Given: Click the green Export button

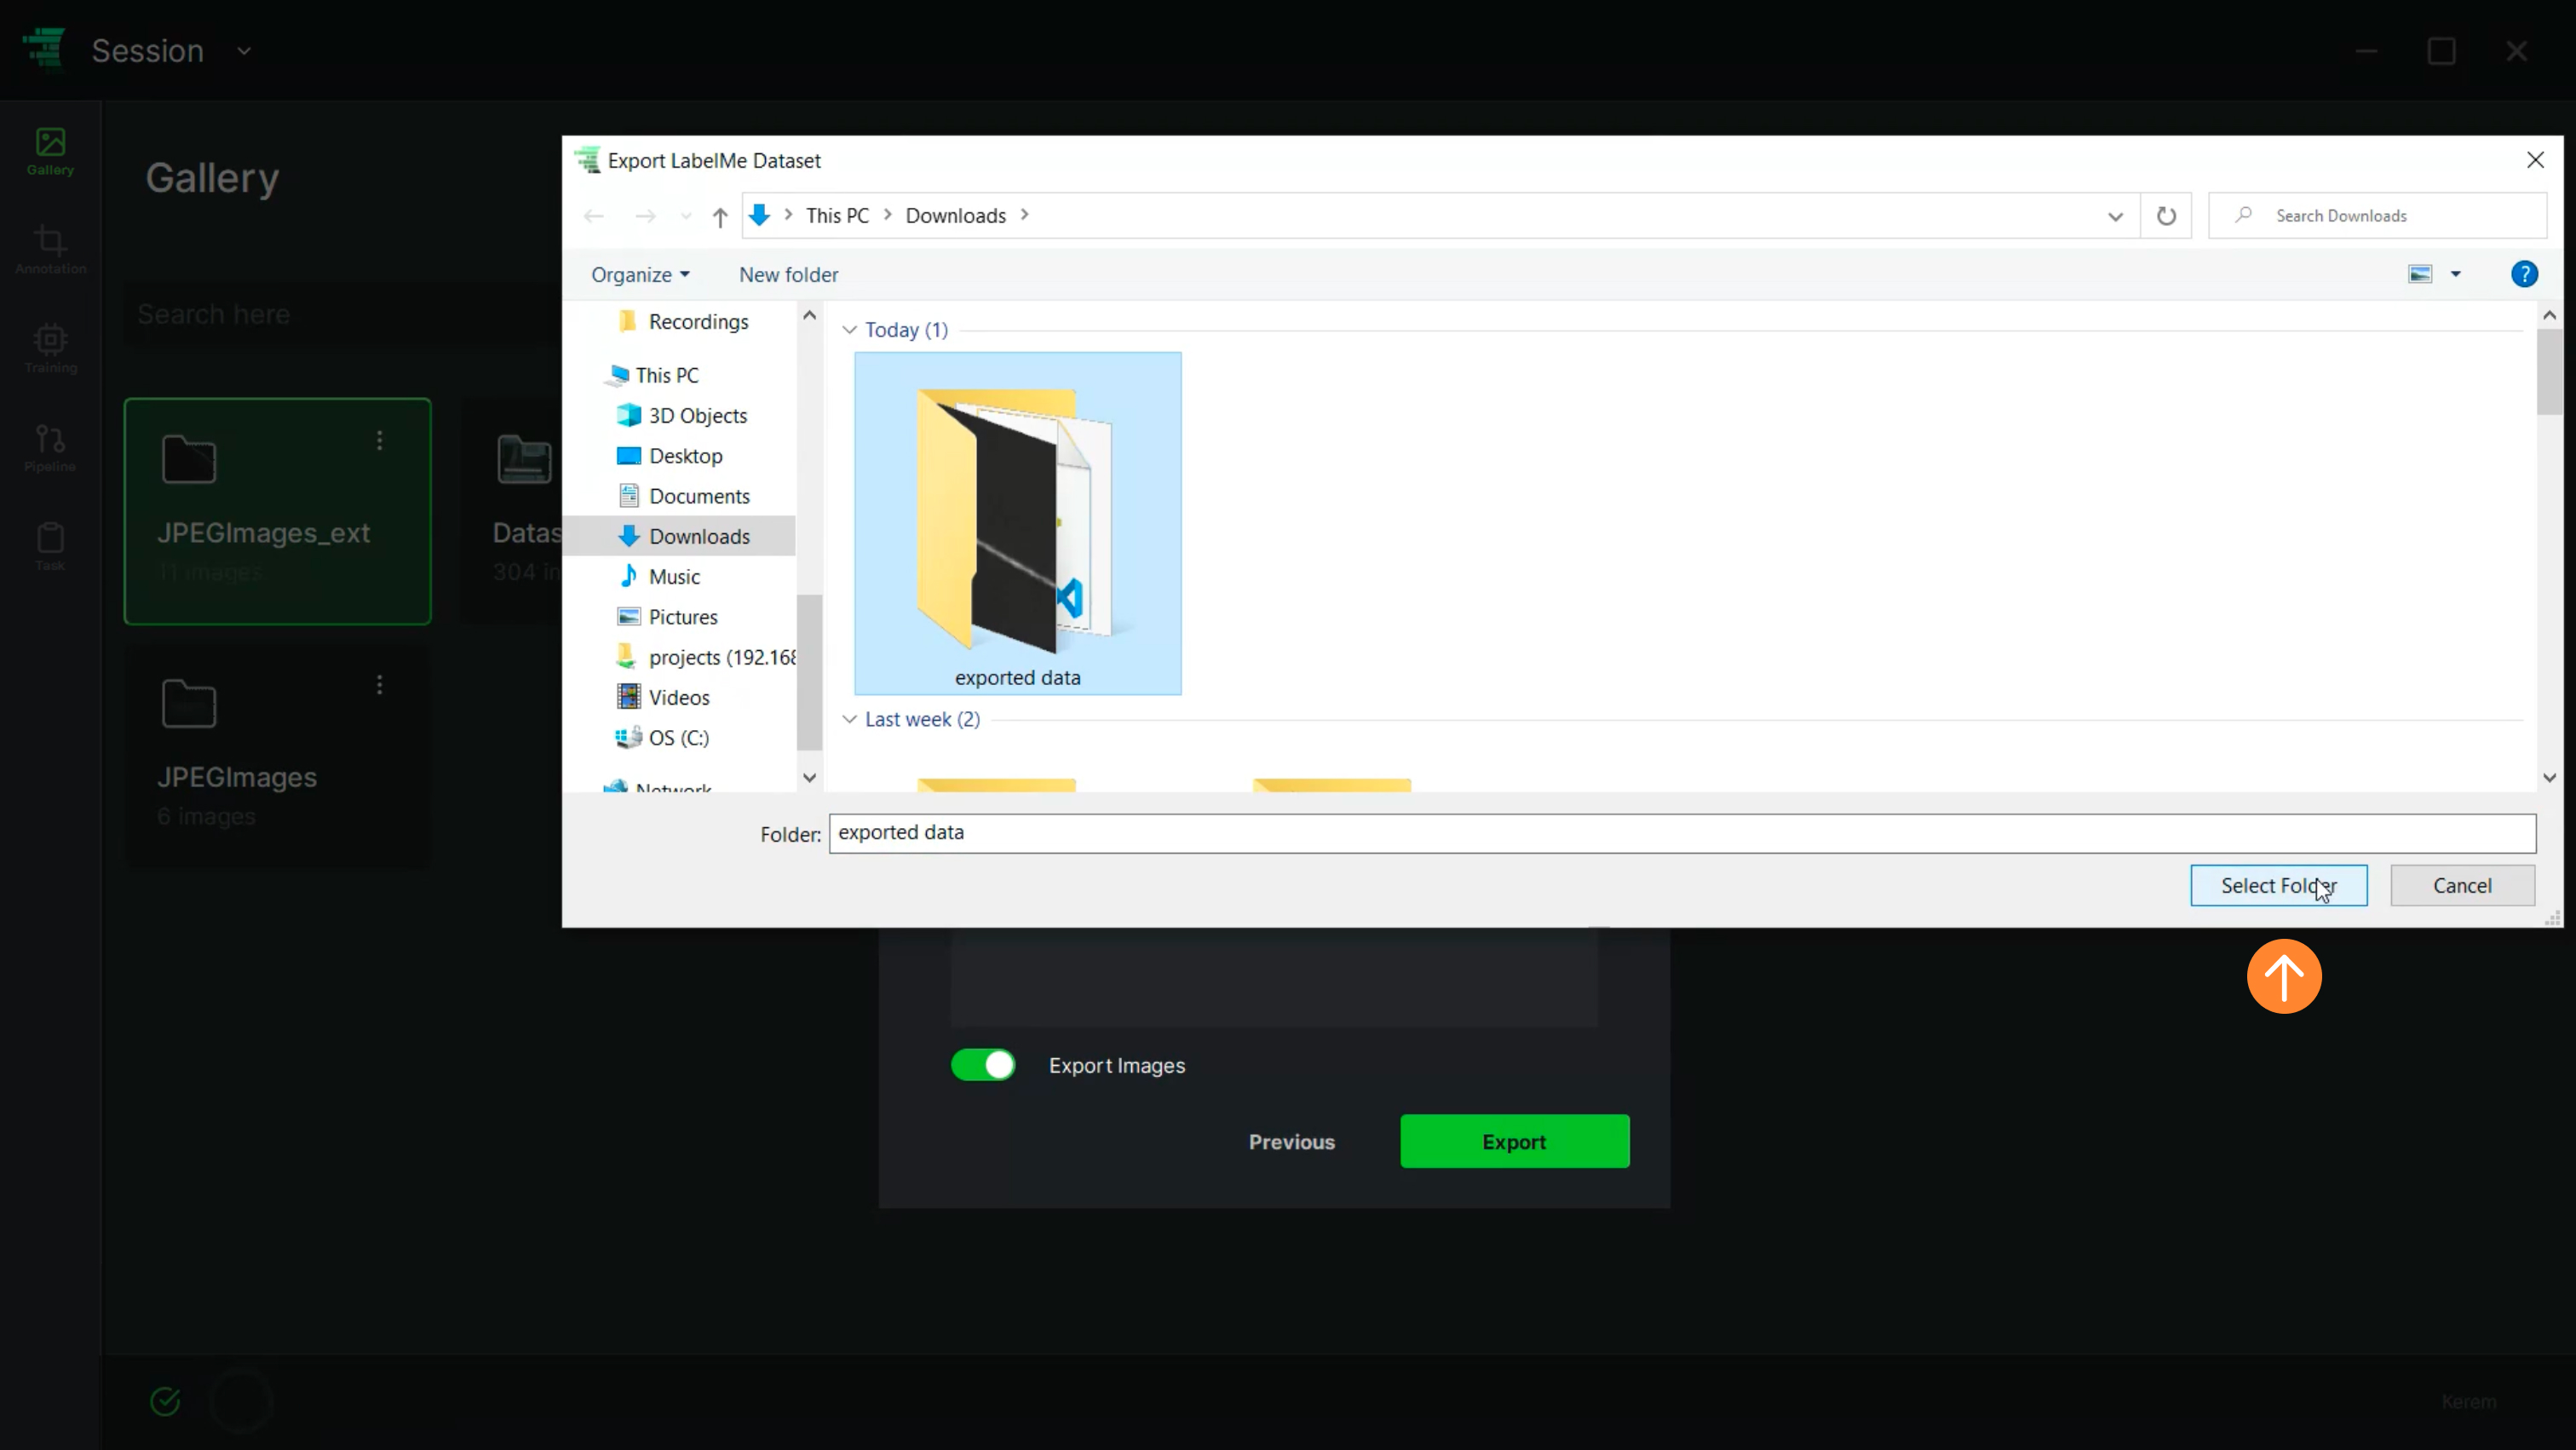Looking at the screenshot, I should point(1514,1141).
